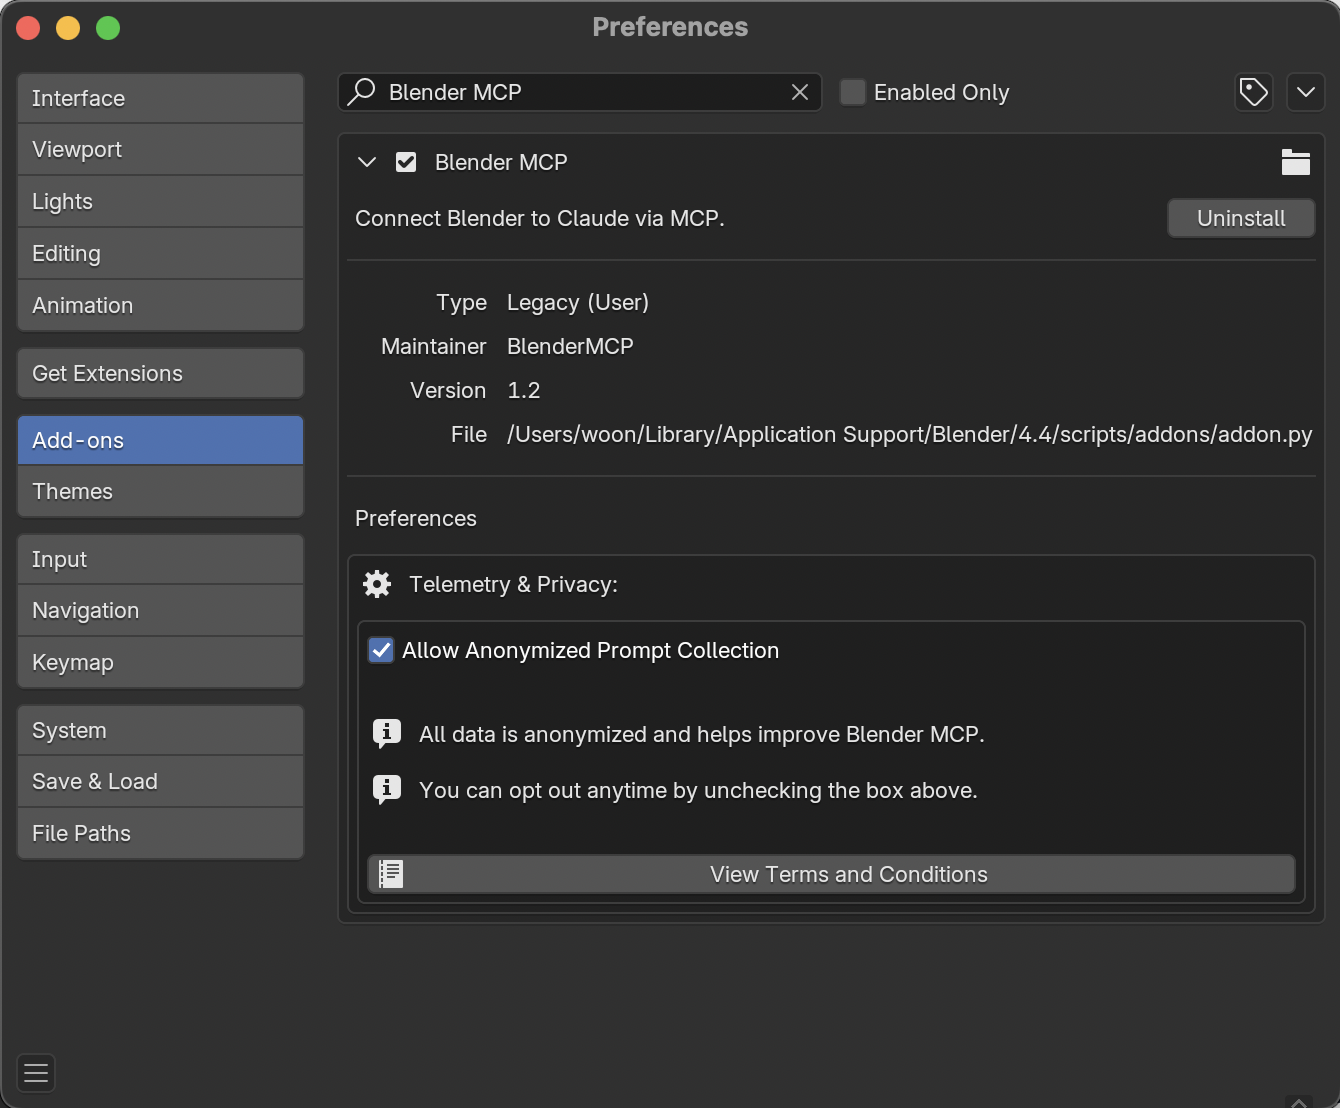Open the File Paths tab
The width and height of the screenshot is (1340, 1108).
point(160,833)
